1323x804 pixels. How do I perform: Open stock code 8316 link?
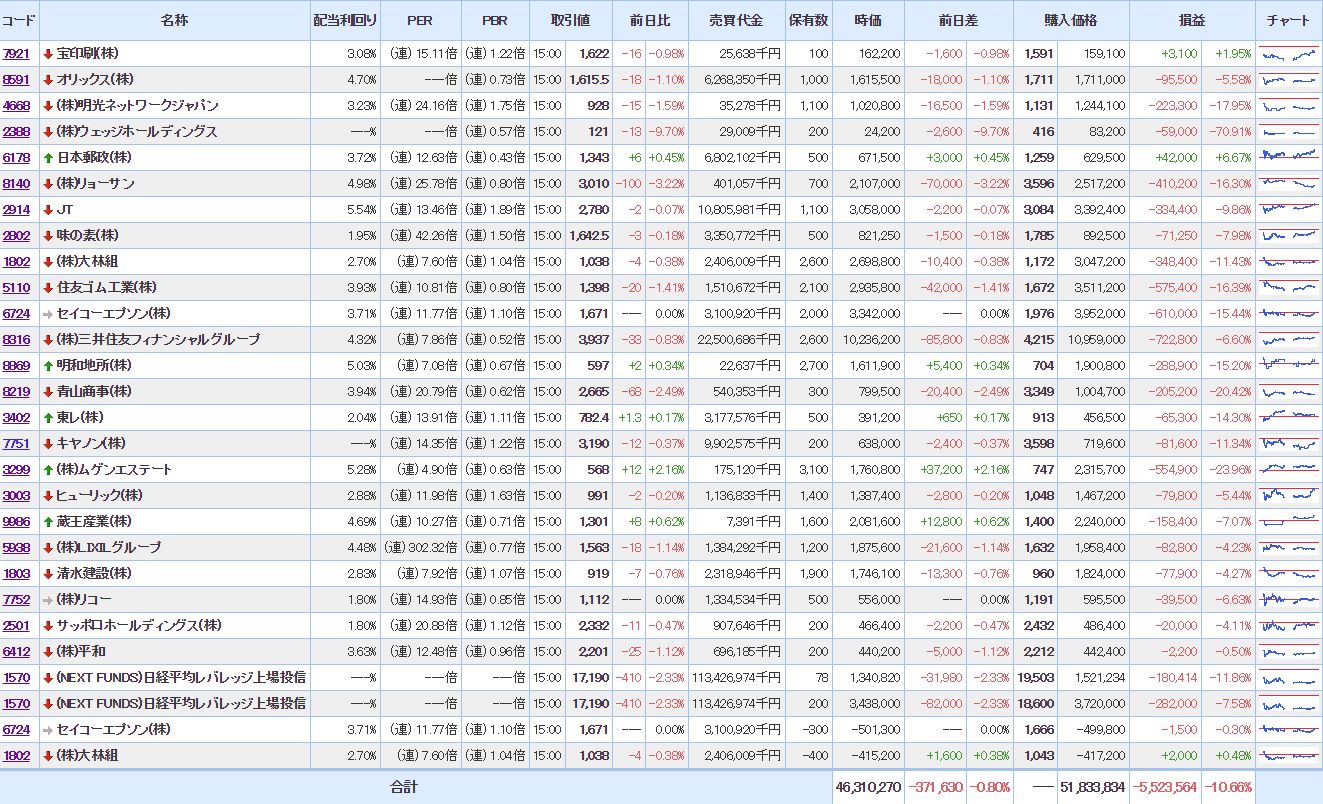[x=16, y=340]
